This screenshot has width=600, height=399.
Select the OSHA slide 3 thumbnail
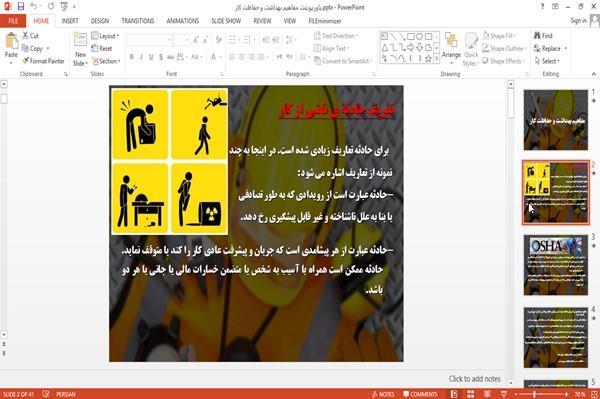click(x=556, y=265)
